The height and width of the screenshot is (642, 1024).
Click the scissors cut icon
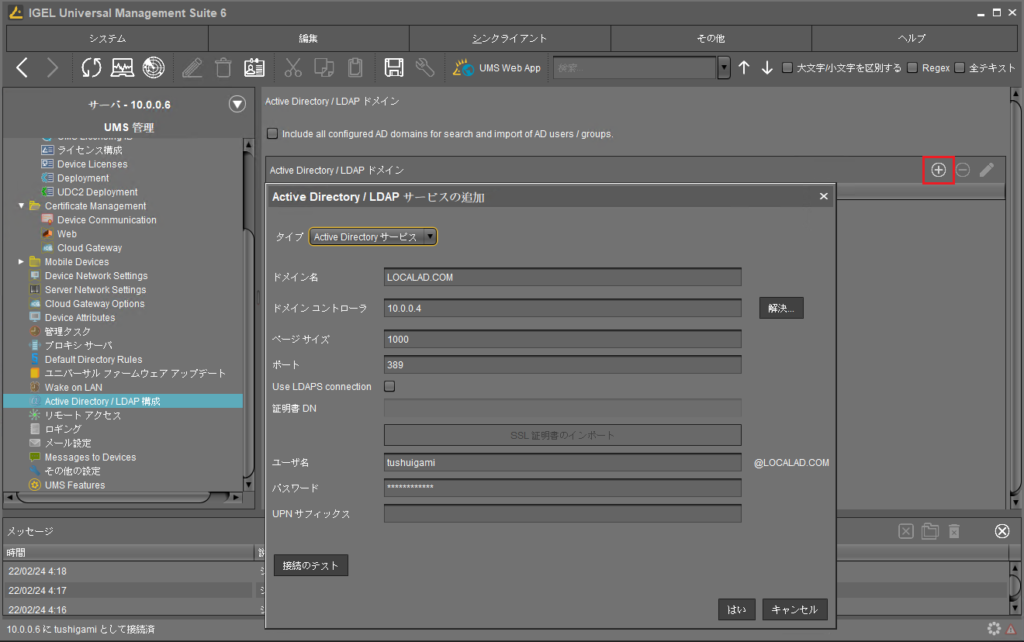293,67
